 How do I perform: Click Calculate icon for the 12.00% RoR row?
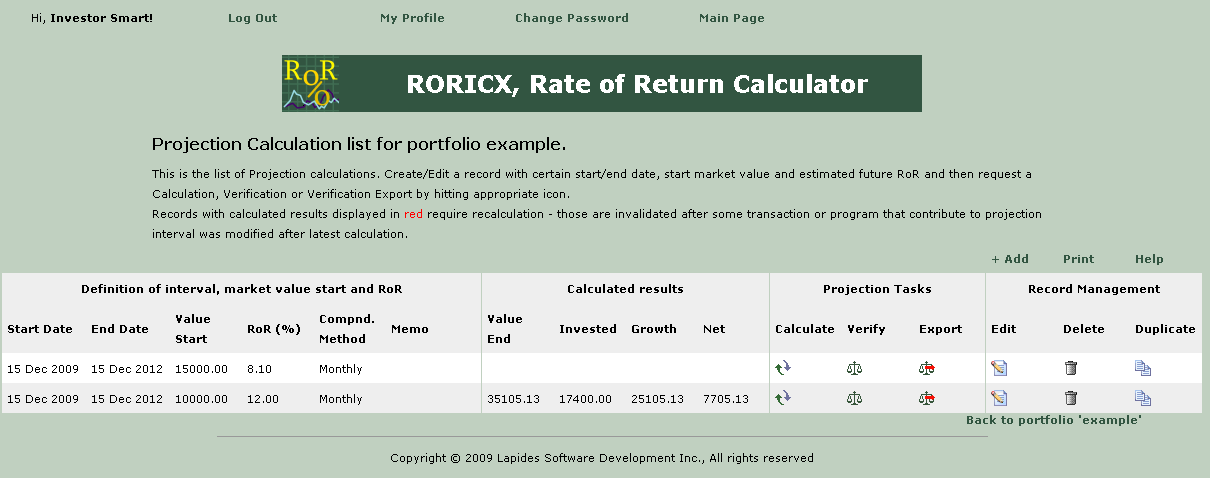[x=783, y=398]
